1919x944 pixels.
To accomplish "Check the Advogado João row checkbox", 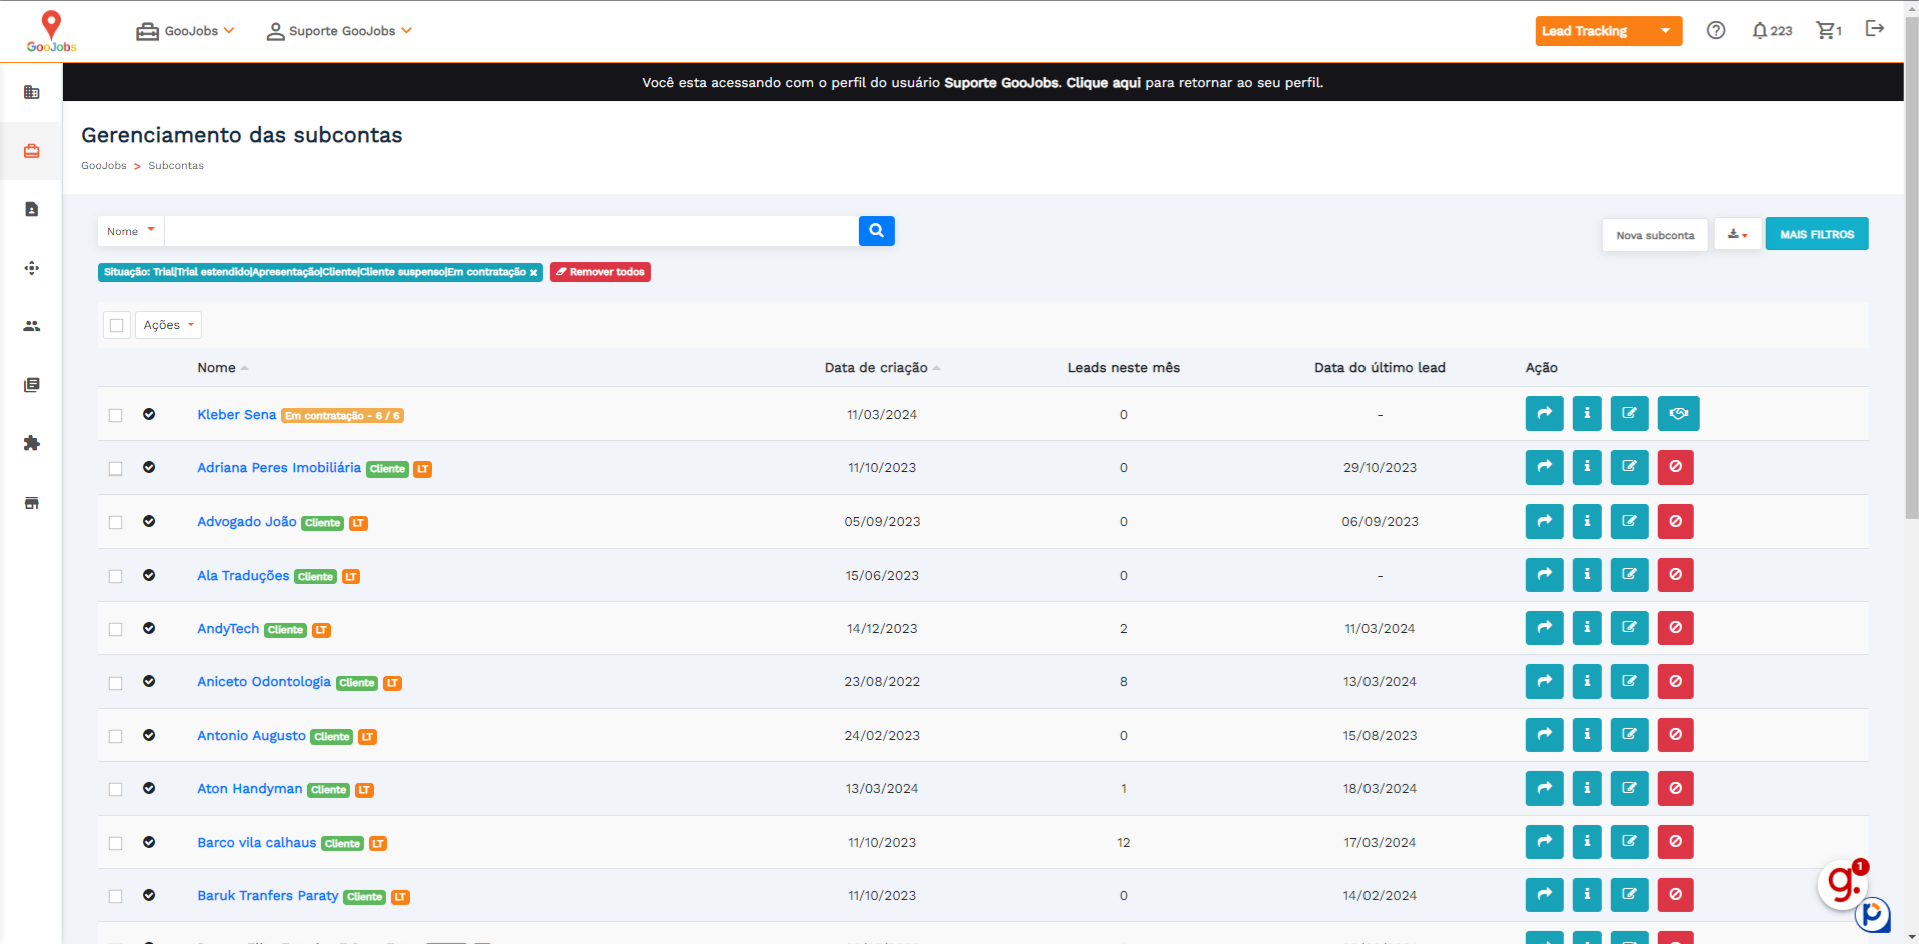I will pos(116,522).
